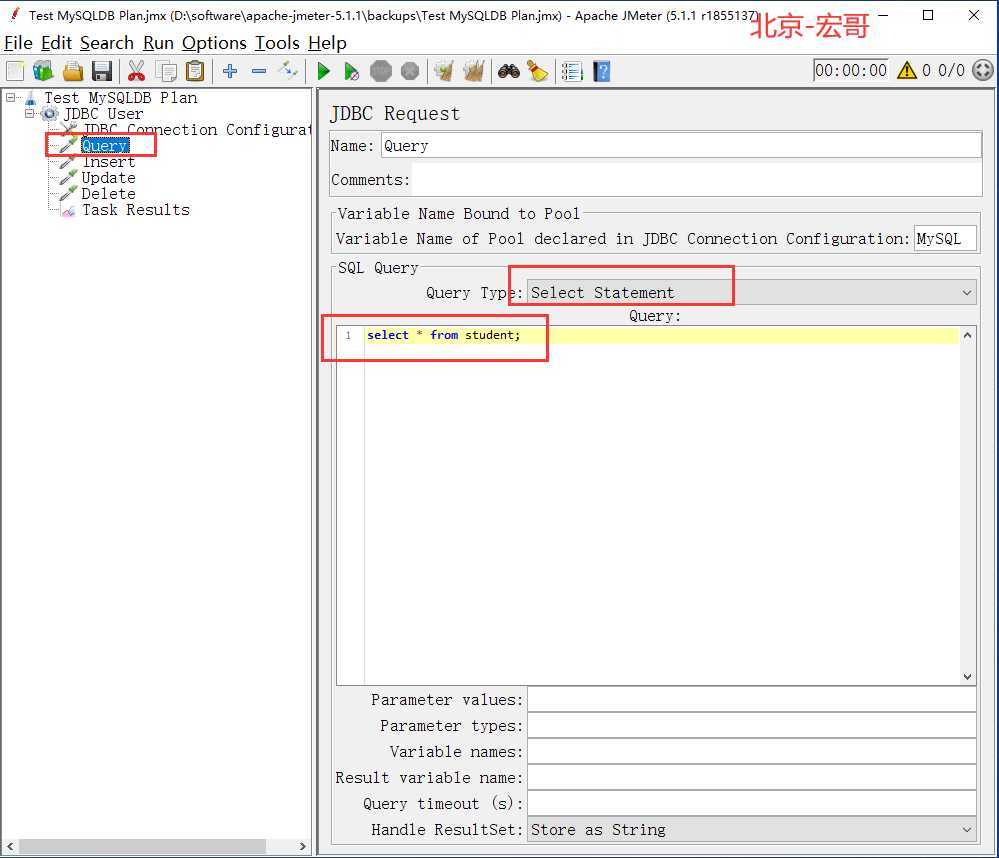Open the Handle ResultSet dropdown

point(752,829)
